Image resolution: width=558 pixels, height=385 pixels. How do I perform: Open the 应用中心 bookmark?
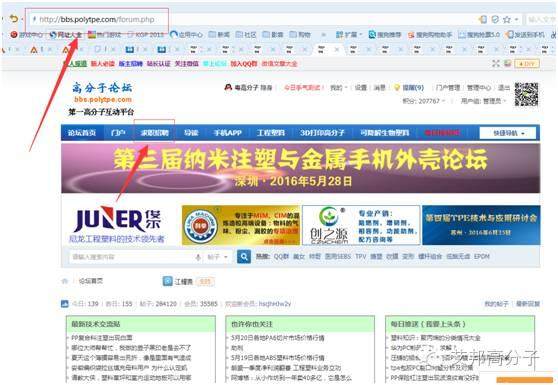click(186, 35)
